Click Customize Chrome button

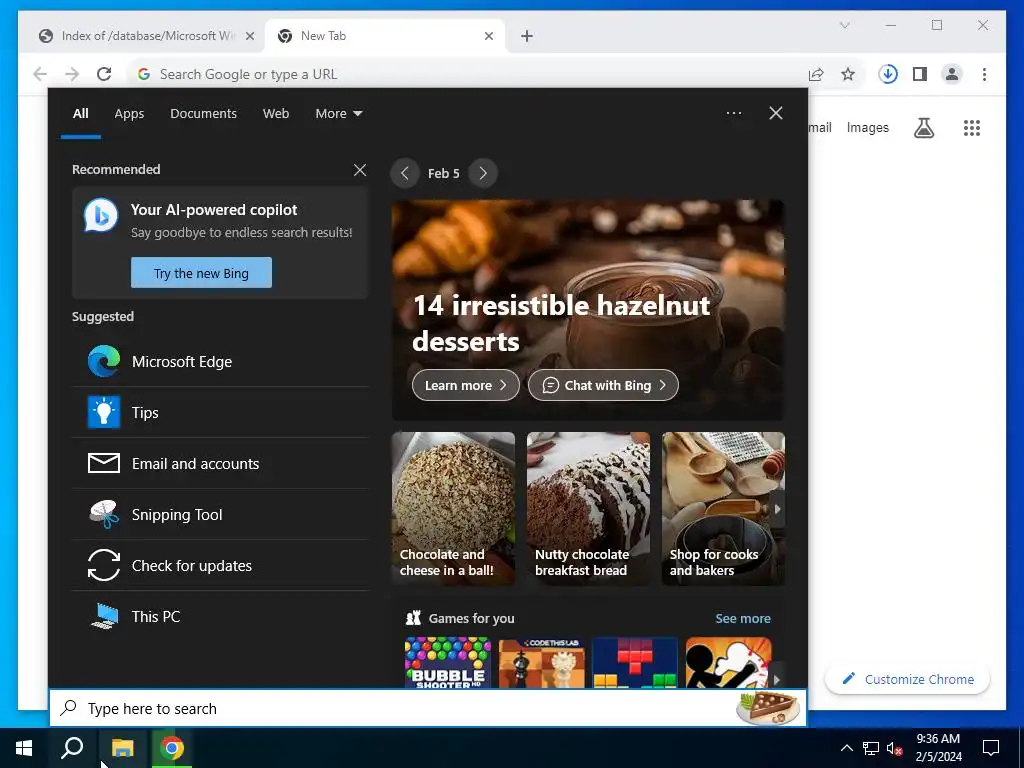908,679
